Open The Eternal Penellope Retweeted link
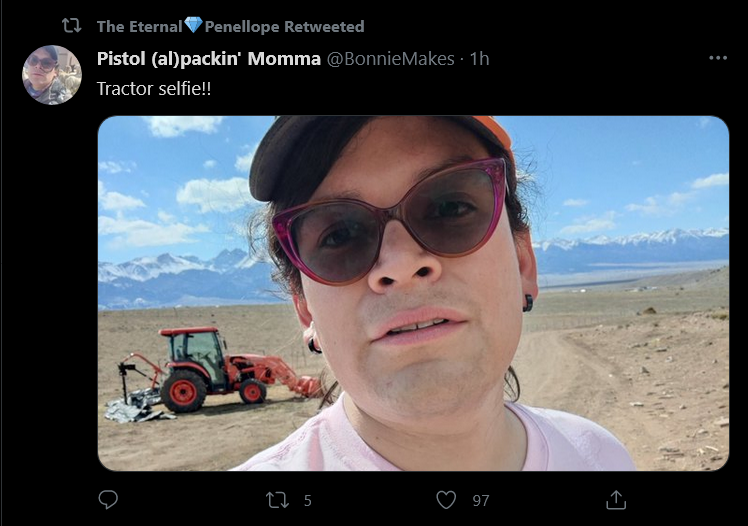The image size is (748, 526). click(230, 26)
